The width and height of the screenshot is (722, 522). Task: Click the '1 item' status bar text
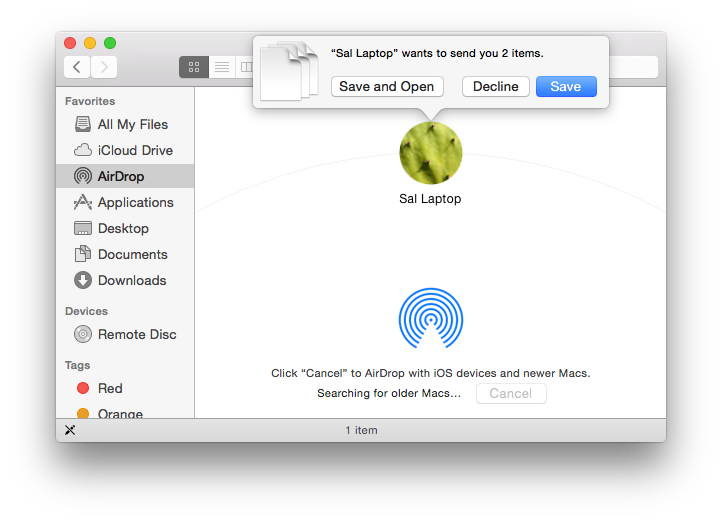pyautogui.click(x=361, y=430)
